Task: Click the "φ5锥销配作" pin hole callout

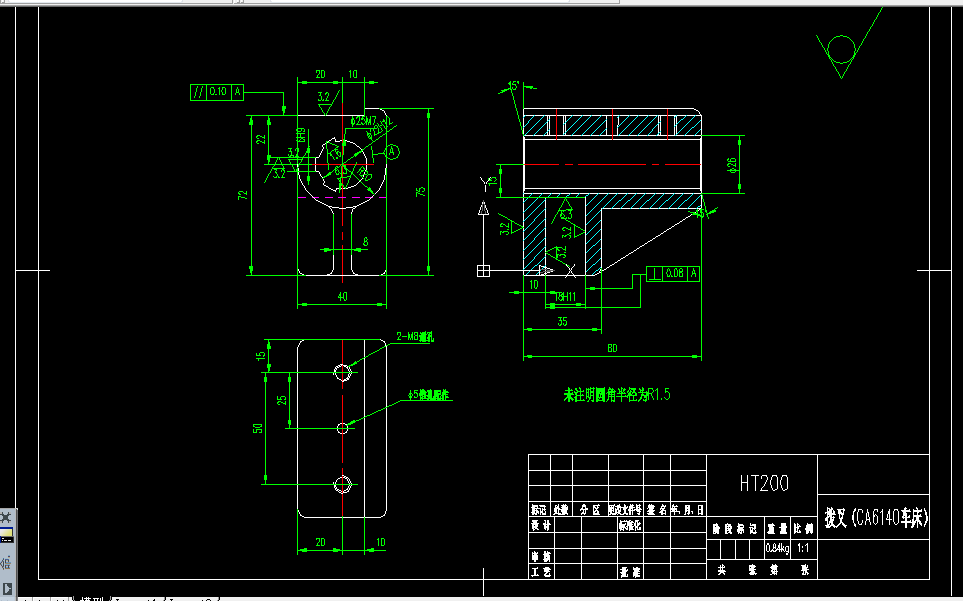Action: point(429,395)
